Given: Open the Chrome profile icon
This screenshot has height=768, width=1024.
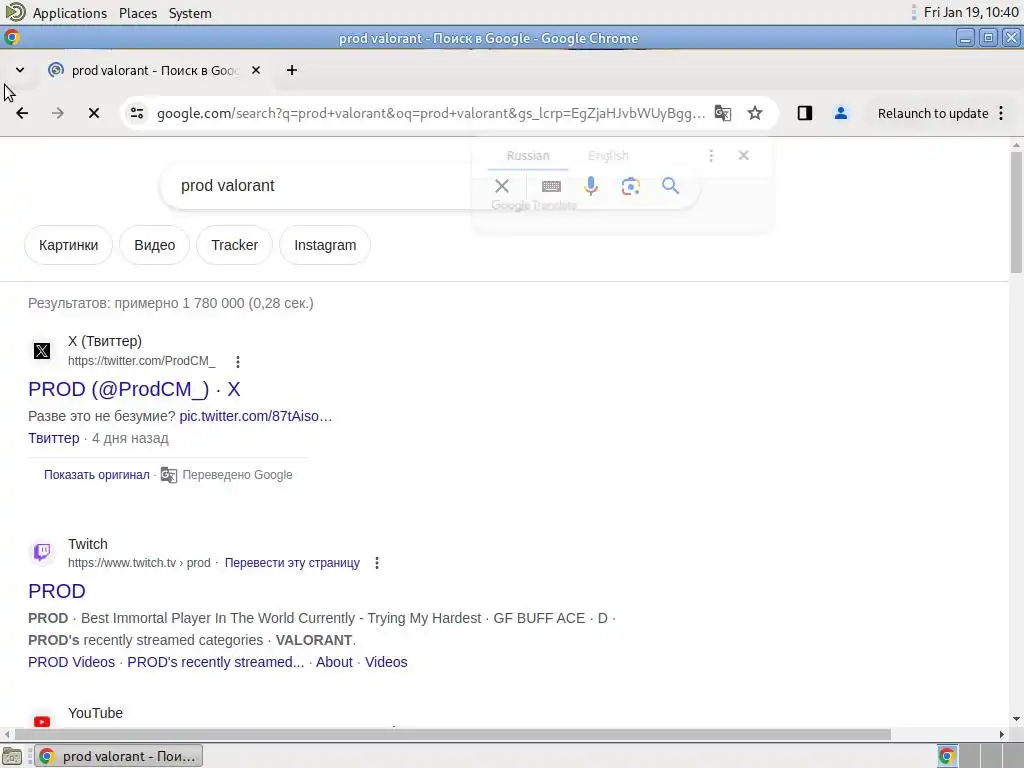Looking at the screenshot, I should (840, 113).
